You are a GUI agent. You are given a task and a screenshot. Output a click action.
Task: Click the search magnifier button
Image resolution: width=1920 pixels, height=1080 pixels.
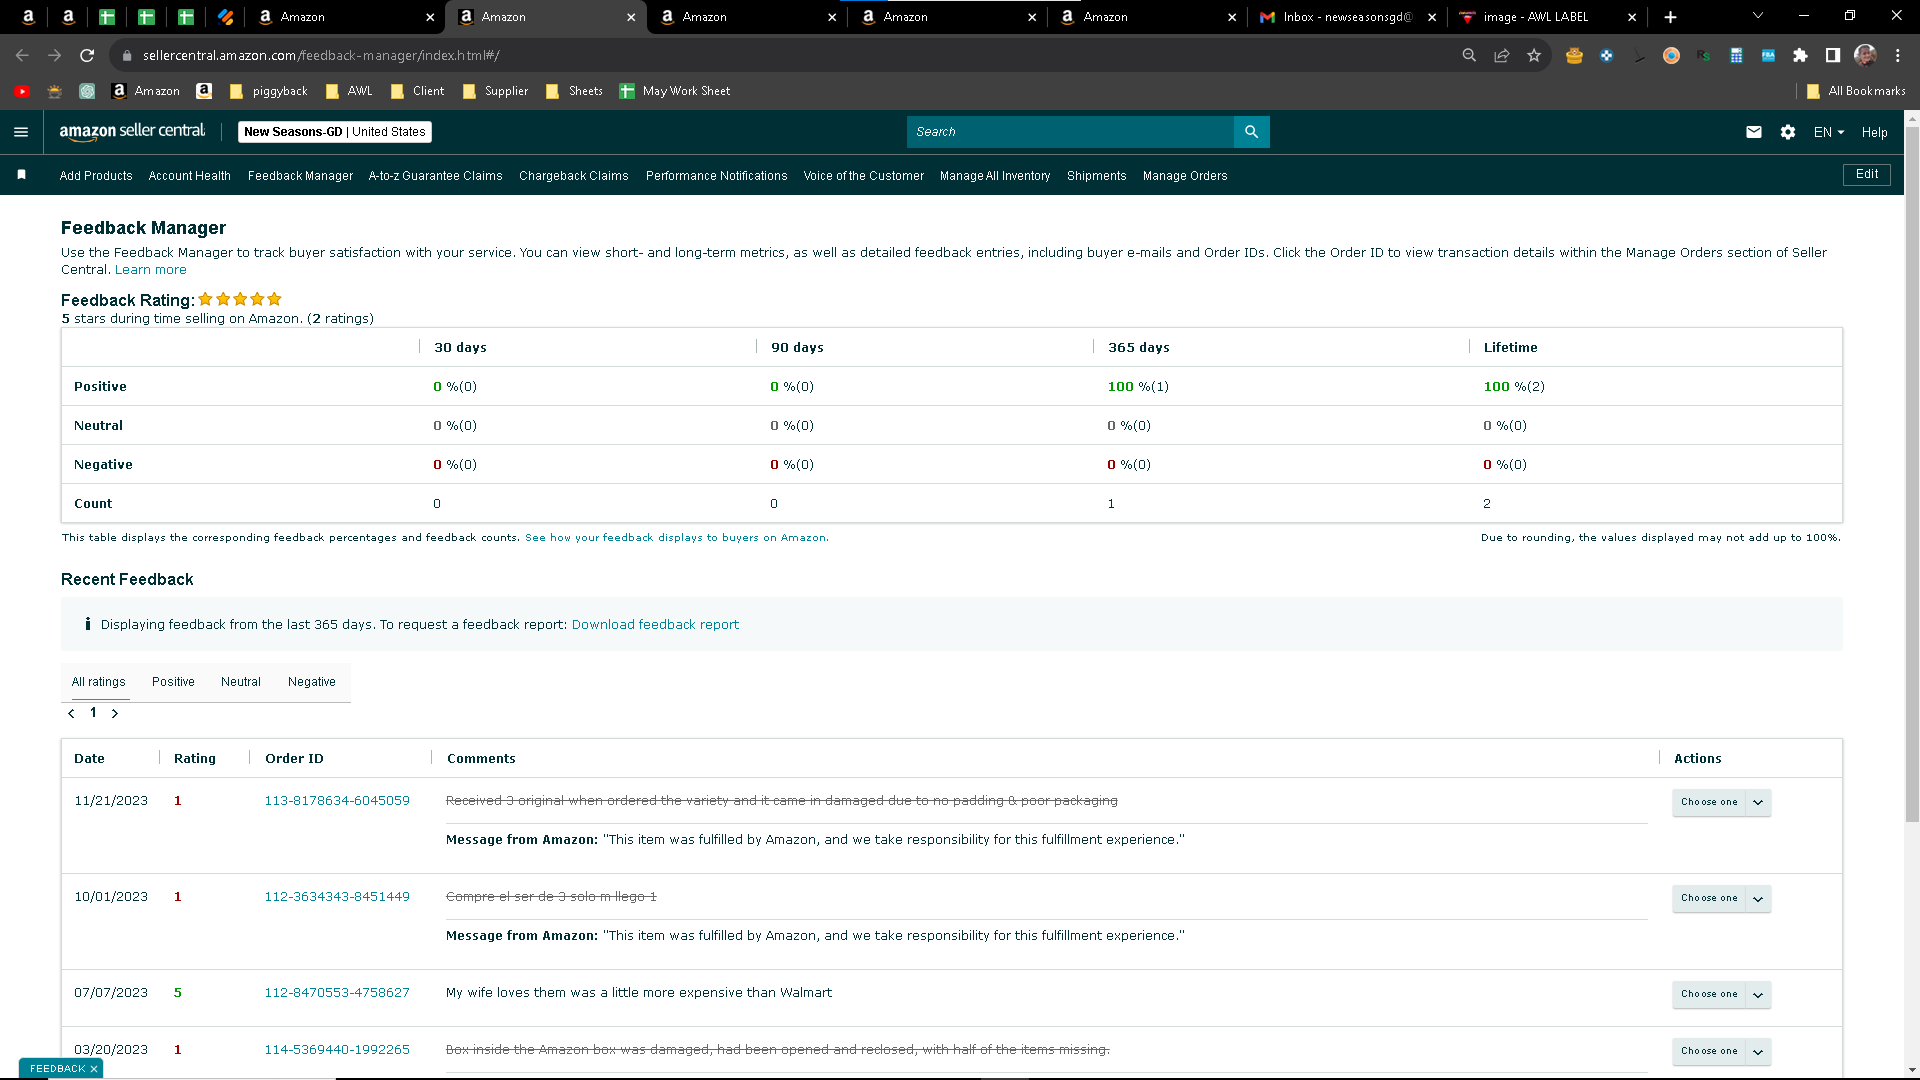[x=1251, y=132]
